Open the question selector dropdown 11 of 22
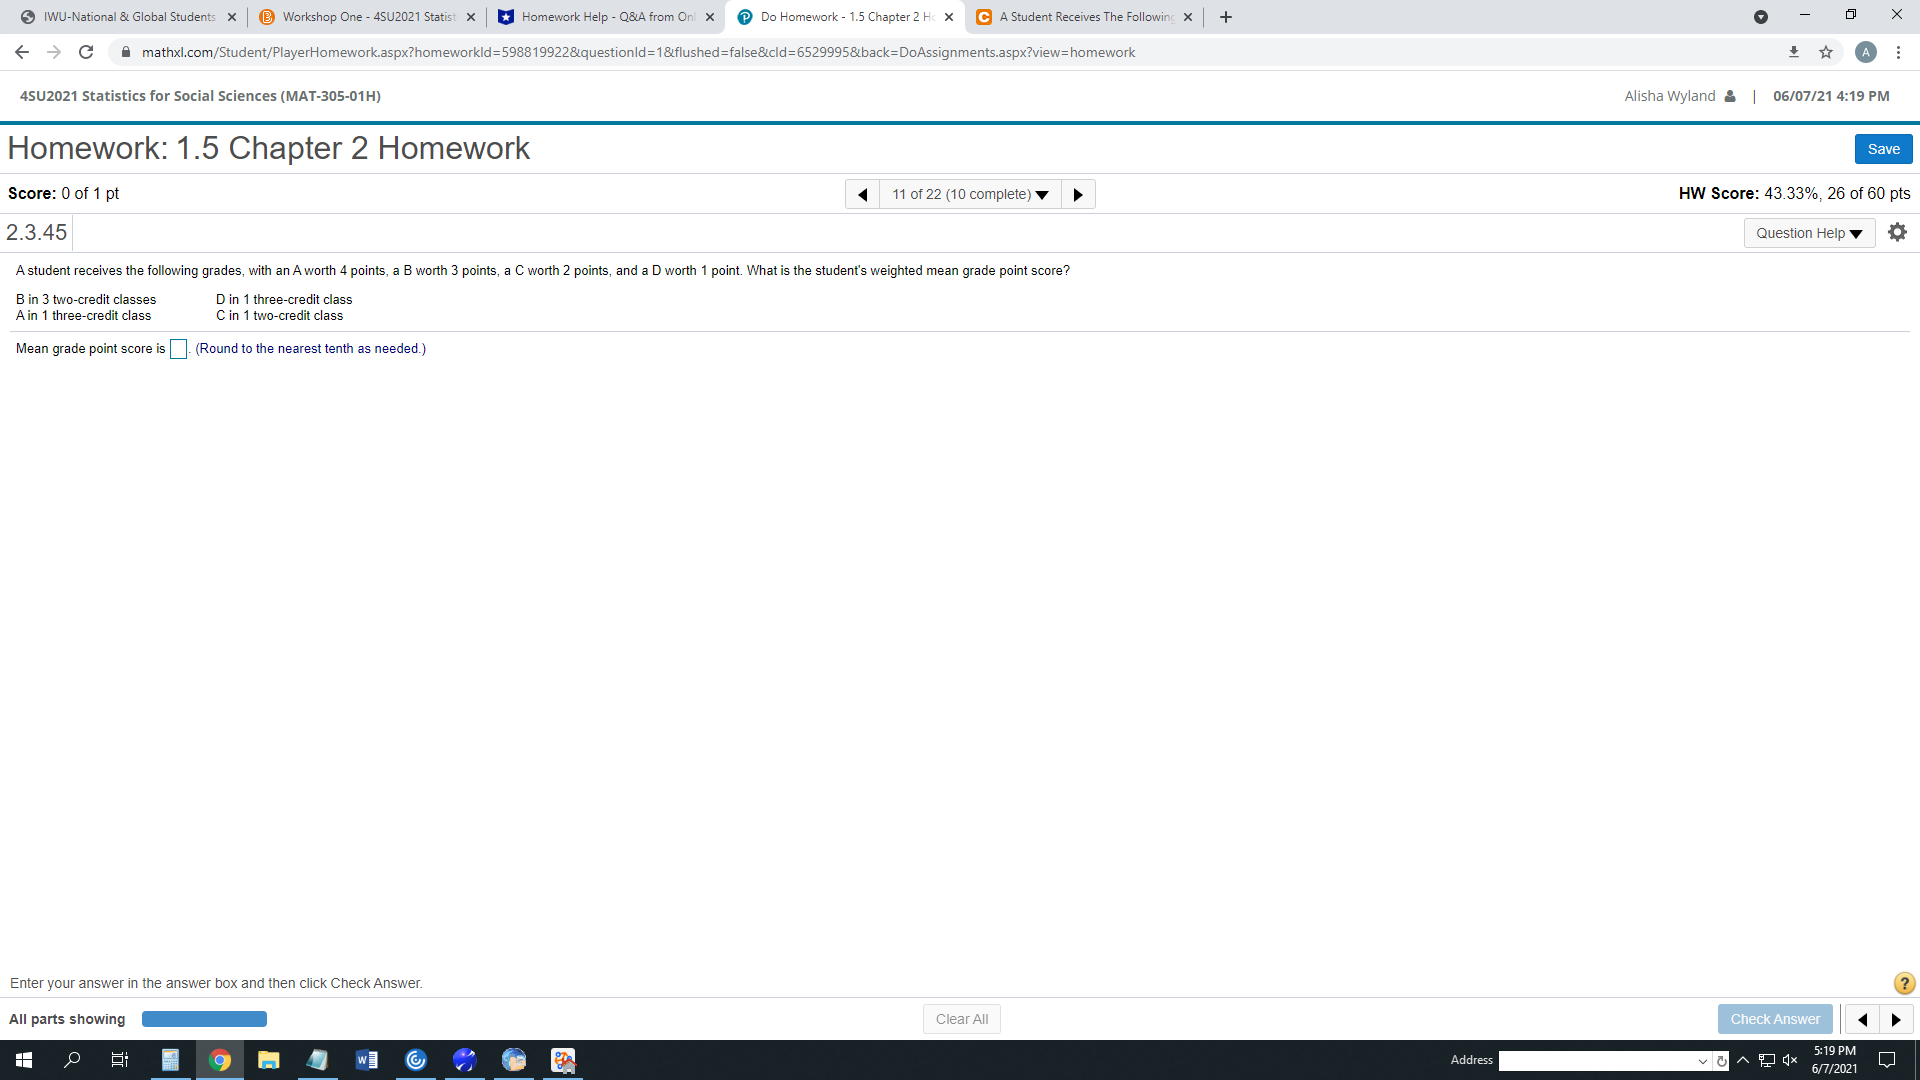Viewport: 1920px width, 1080px height. [x=970, y=194]
